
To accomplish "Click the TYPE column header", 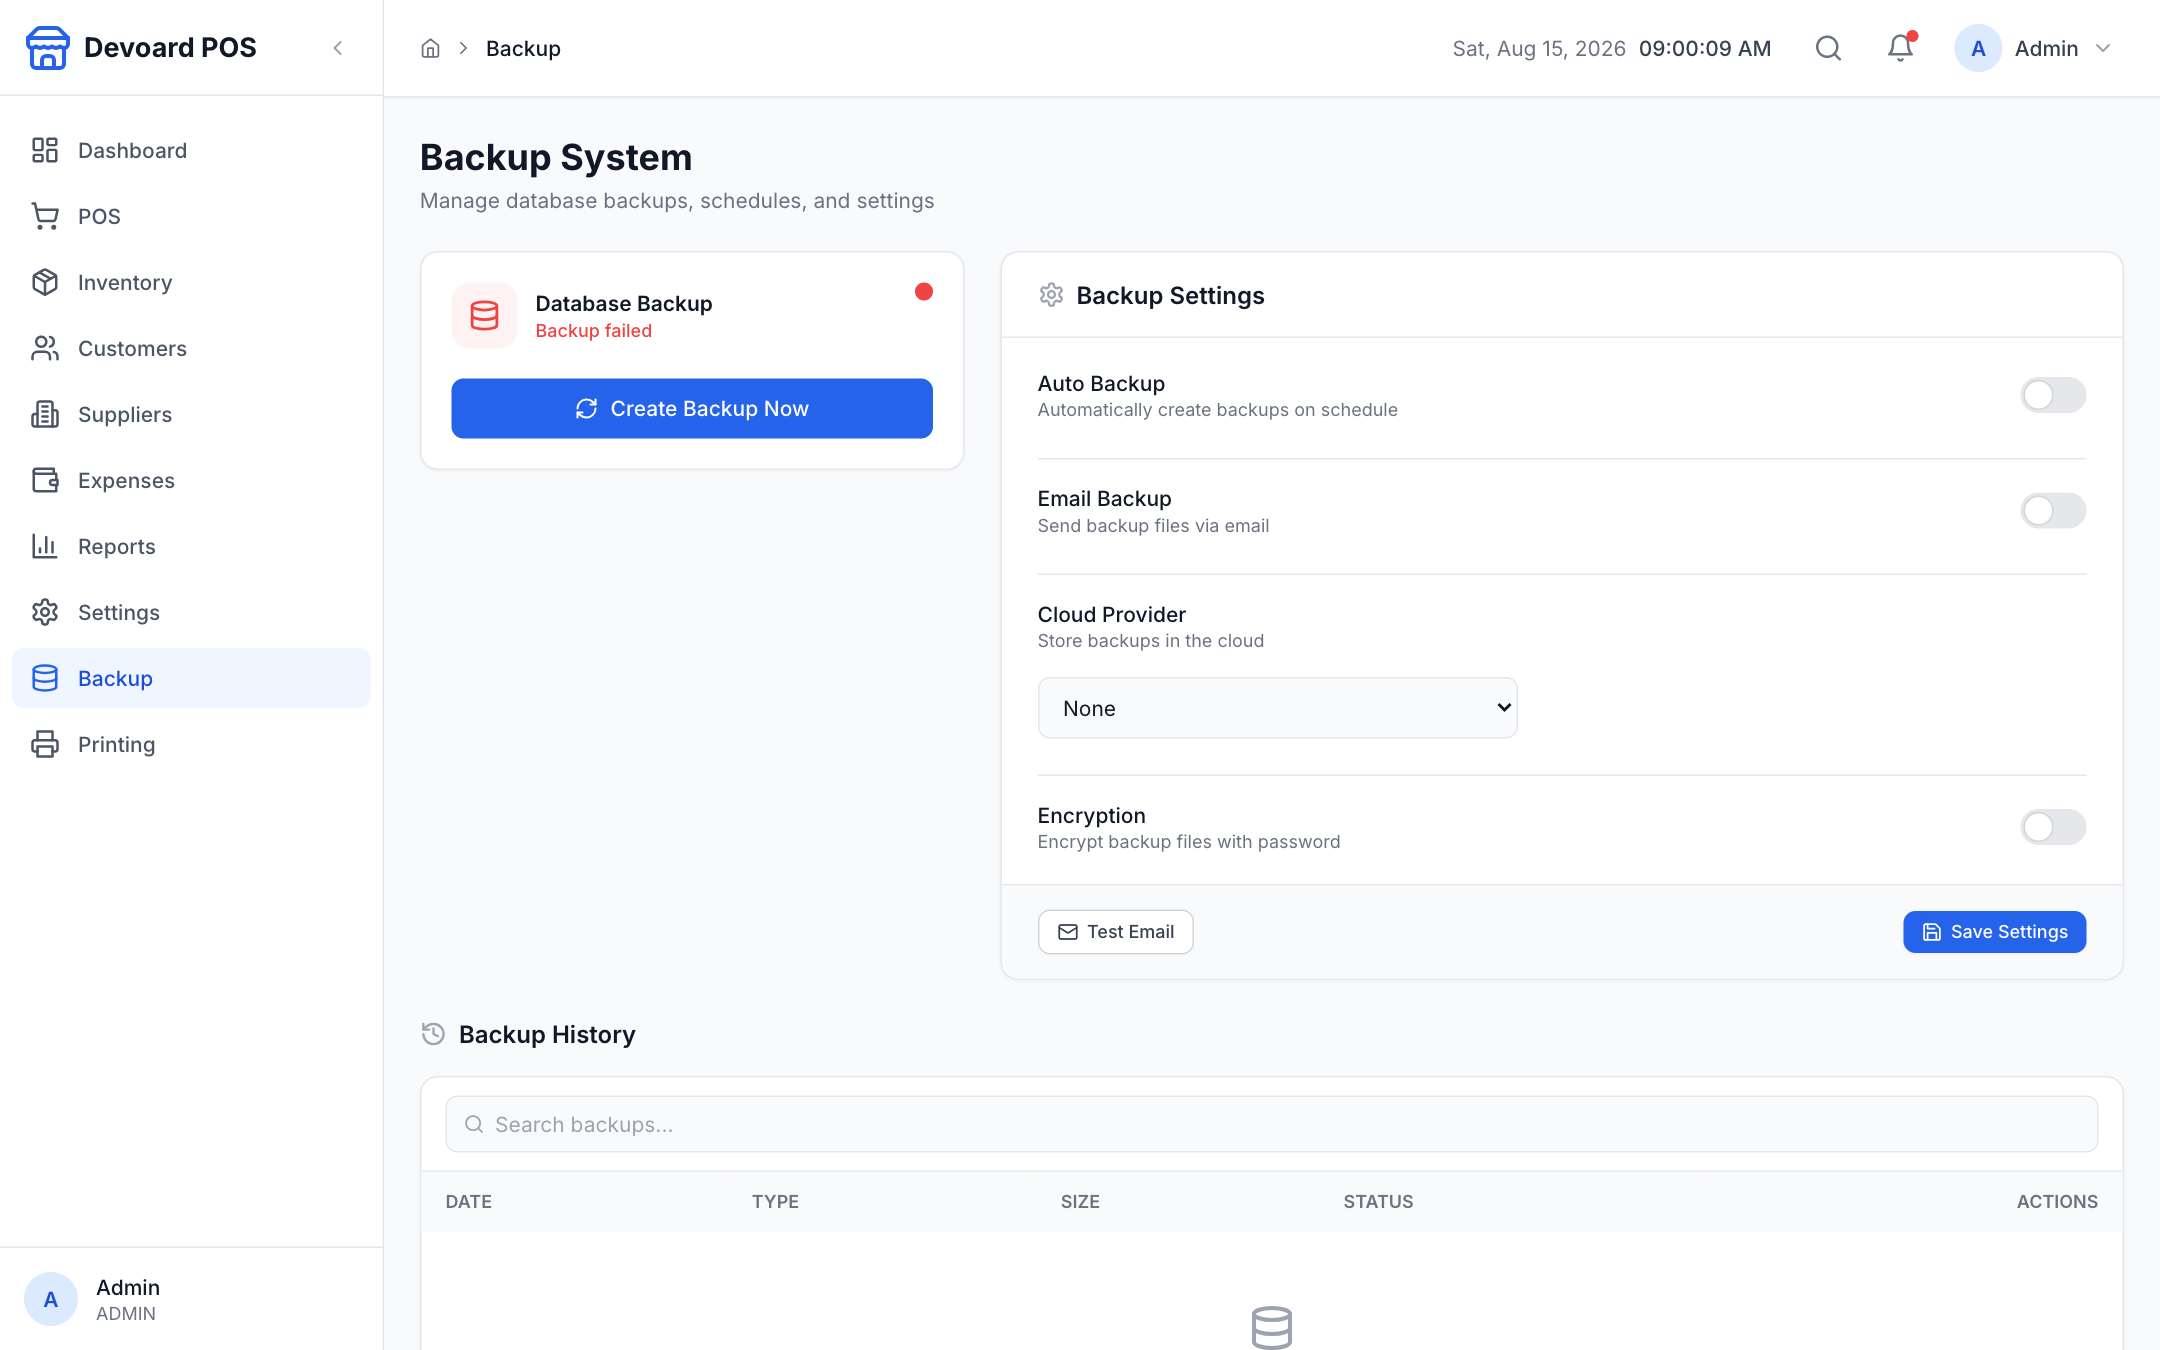I will [x=775, y=1202].
